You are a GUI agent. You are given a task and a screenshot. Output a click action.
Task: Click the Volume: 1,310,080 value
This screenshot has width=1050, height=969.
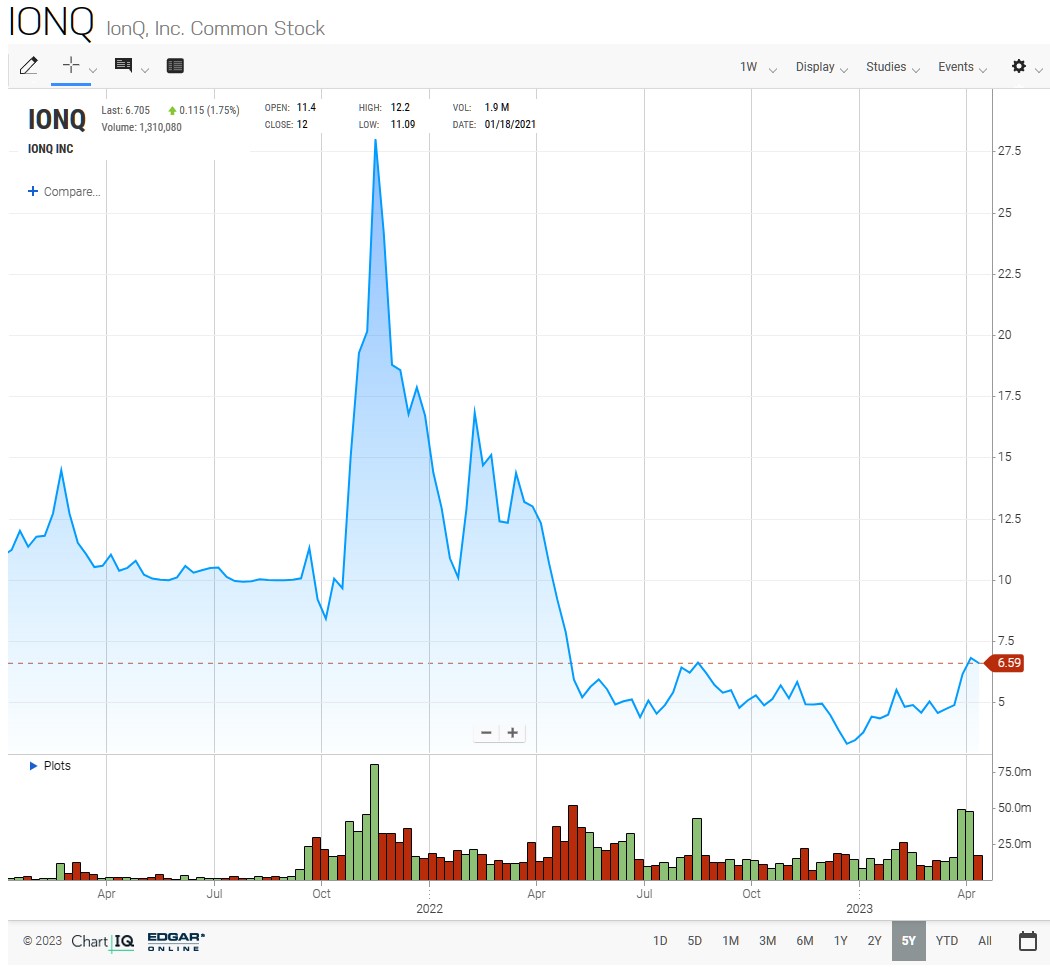(141, 127)
